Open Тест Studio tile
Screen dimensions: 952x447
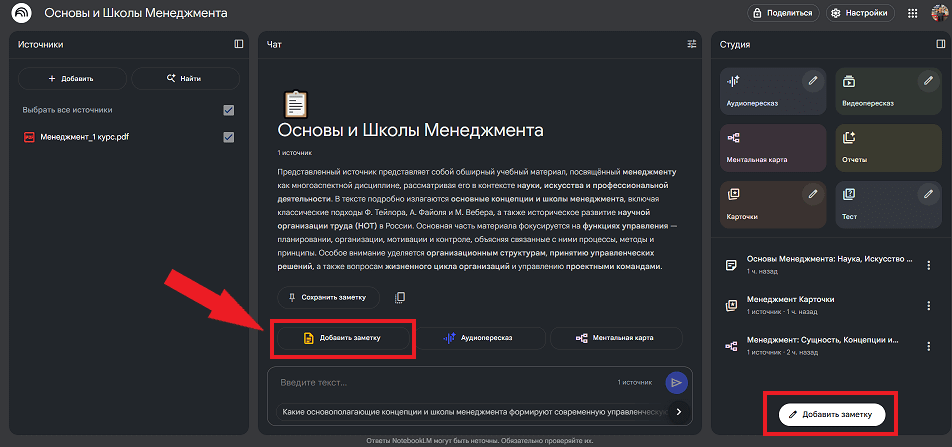[x=888, y=205]
